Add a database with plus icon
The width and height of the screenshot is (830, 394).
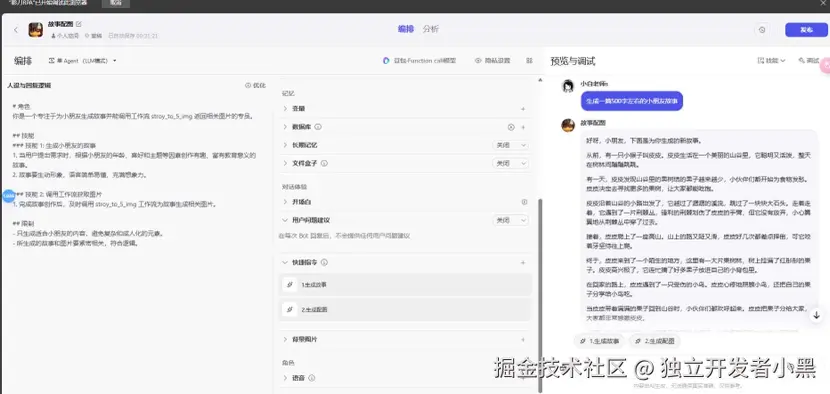pos(523,127)
